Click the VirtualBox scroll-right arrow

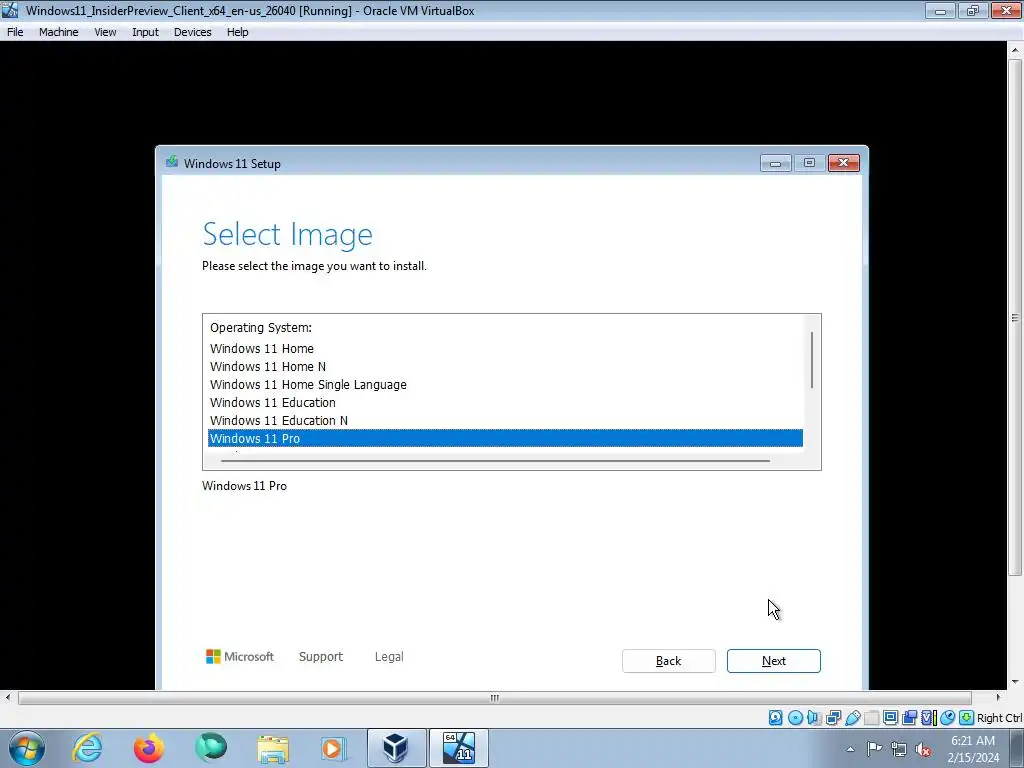click(x=998, y=697)
